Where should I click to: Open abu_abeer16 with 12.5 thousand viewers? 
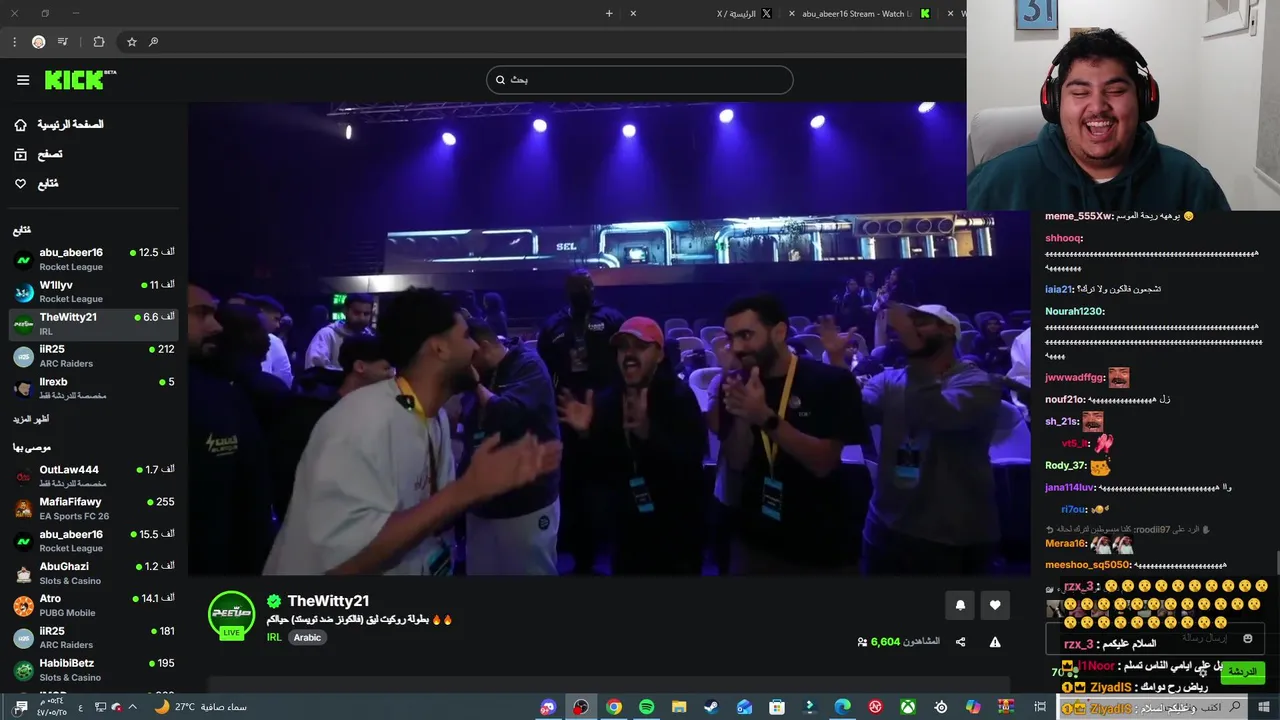point(93,259)
